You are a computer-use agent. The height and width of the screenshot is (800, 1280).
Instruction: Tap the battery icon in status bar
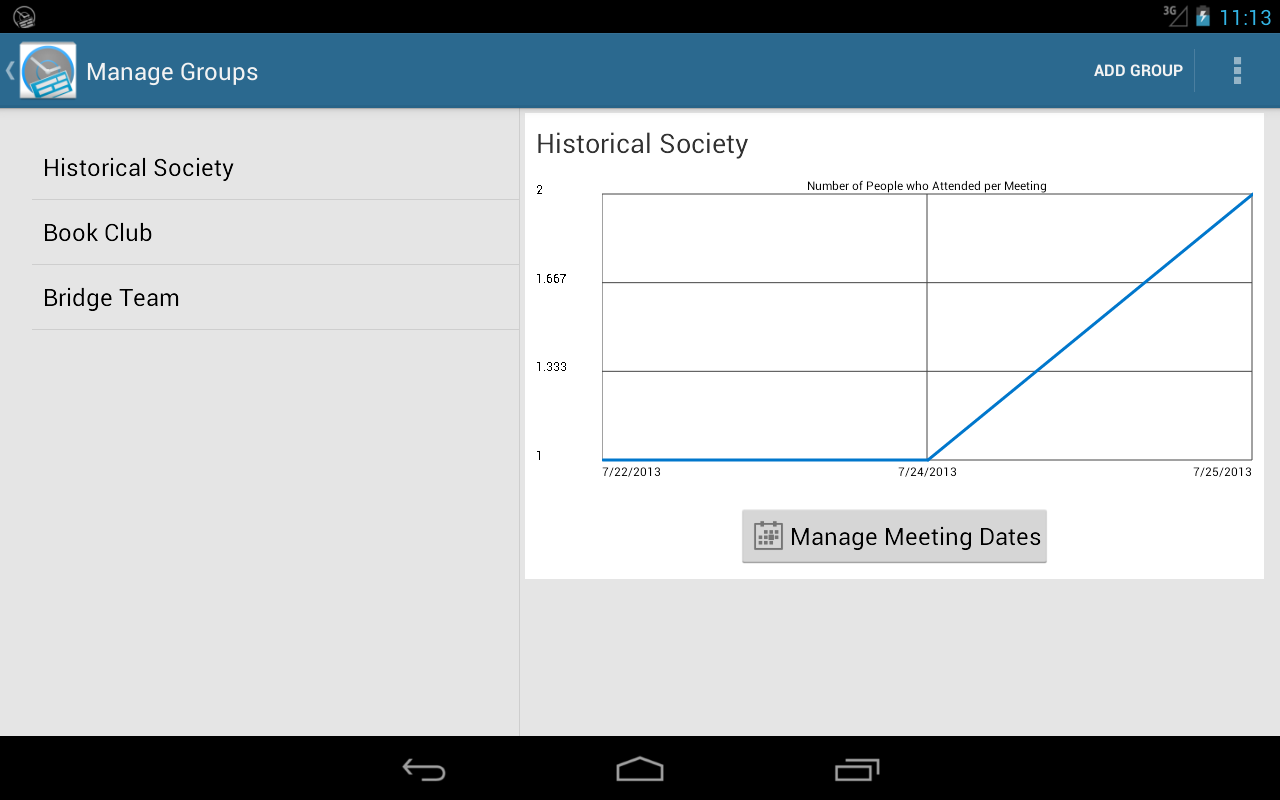pos(1203,17)
